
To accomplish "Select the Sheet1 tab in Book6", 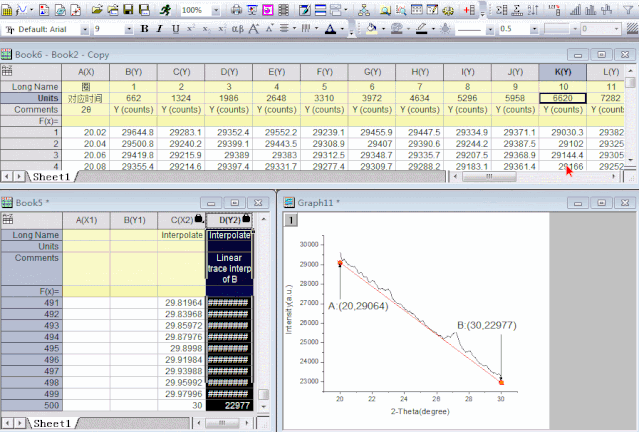I will coord(52,177).
